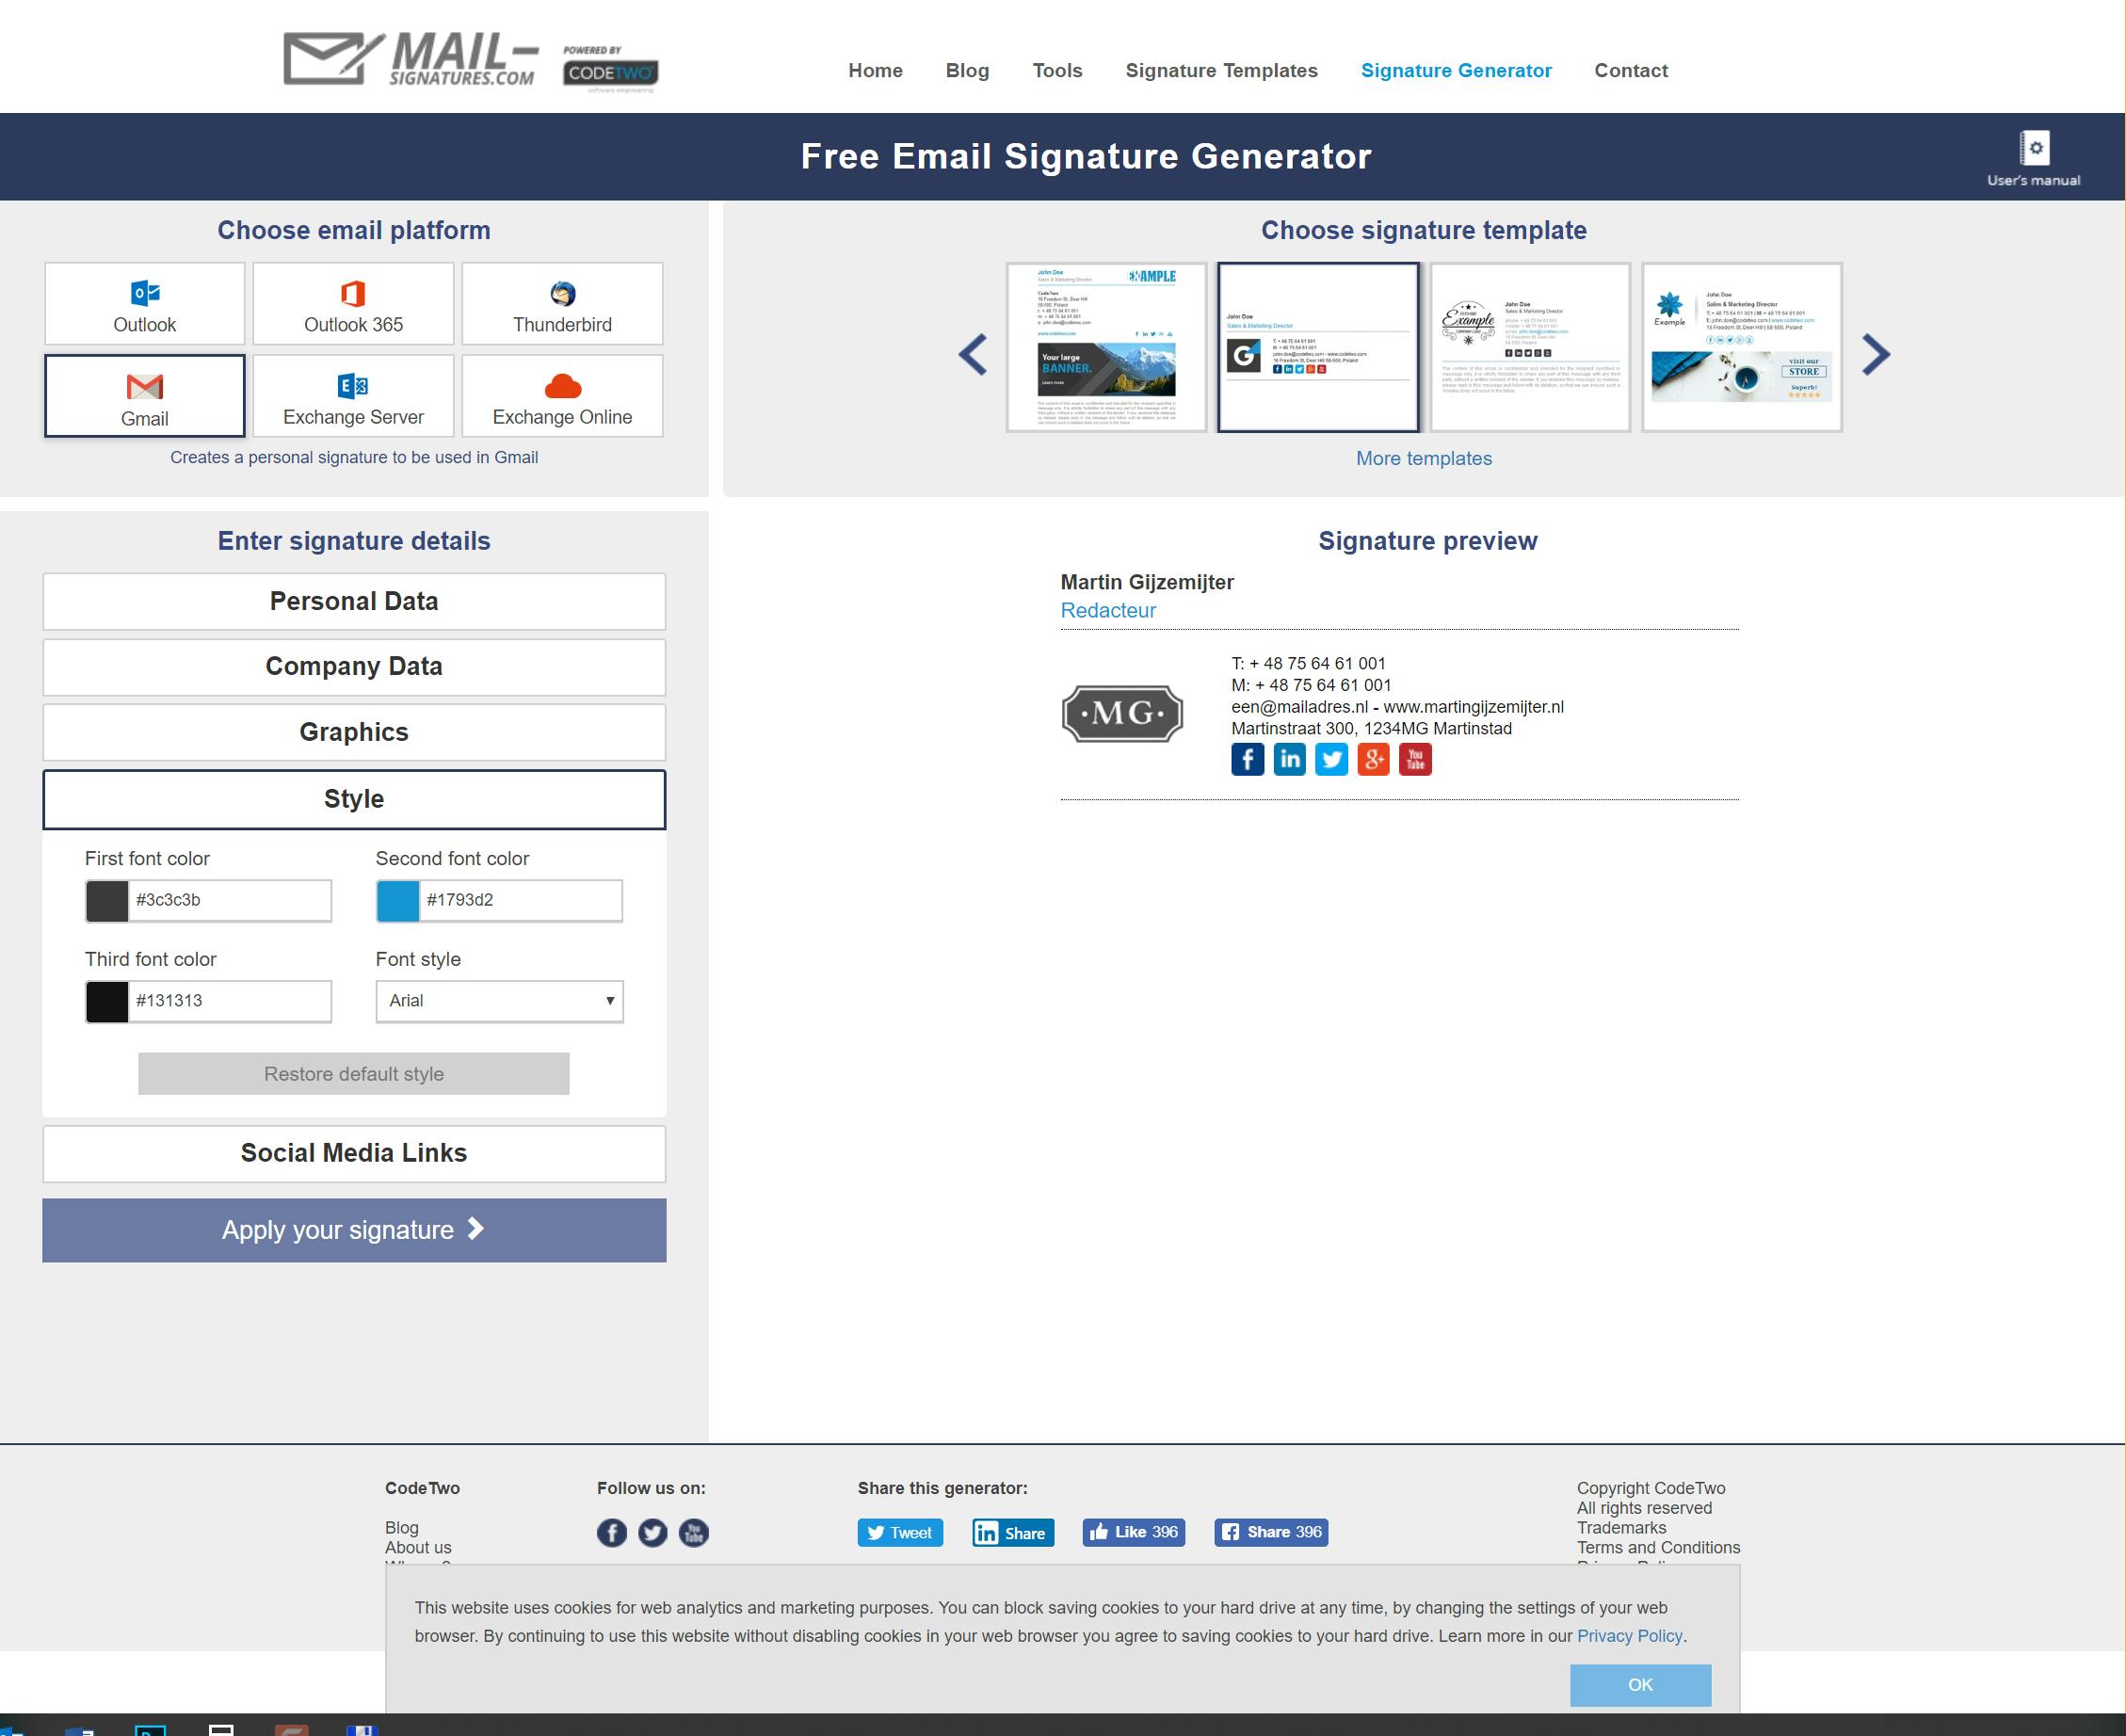
Task: Expand the Social Media Links section
Action: 354,1153
